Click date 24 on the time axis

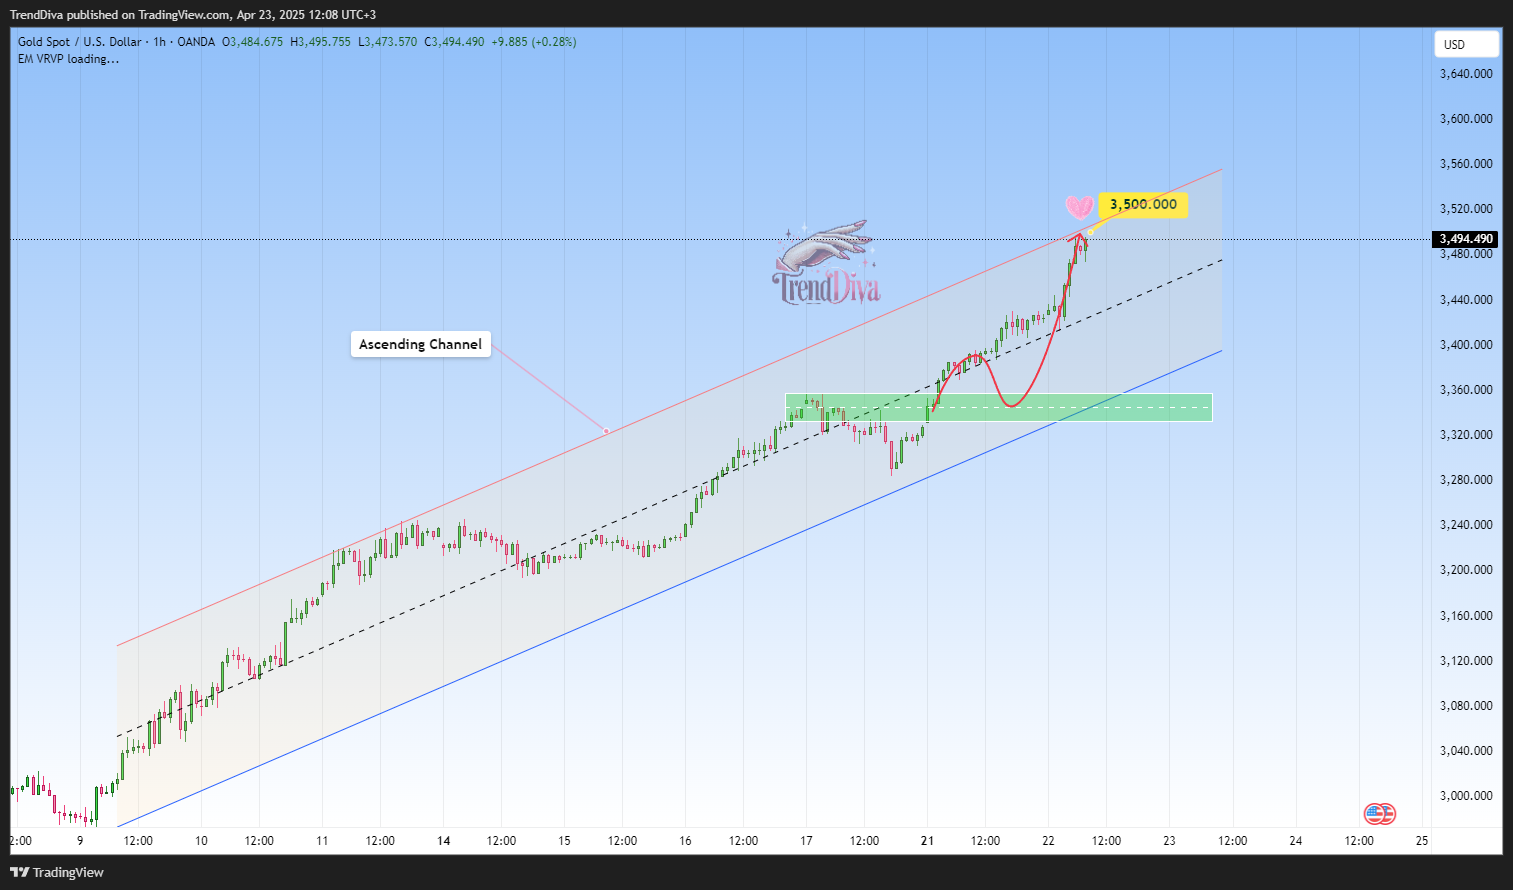click(x=1295, y=841)
